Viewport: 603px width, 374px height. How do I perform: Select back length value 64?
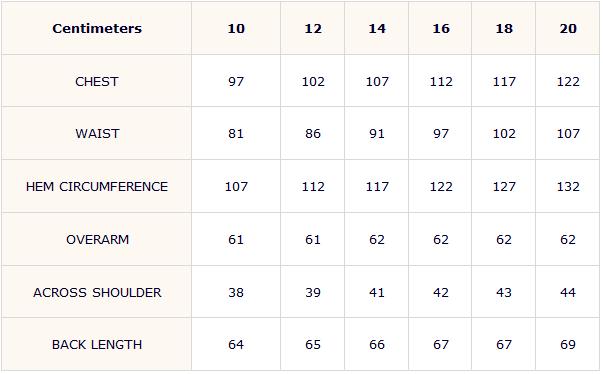[236, 345]
